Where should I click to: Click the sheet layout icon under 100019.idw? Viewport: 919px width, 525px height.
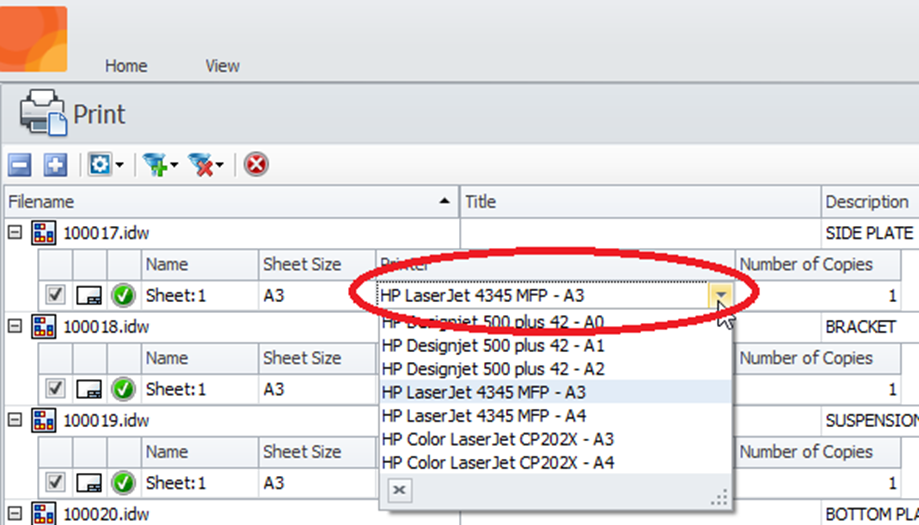(89, 483)
